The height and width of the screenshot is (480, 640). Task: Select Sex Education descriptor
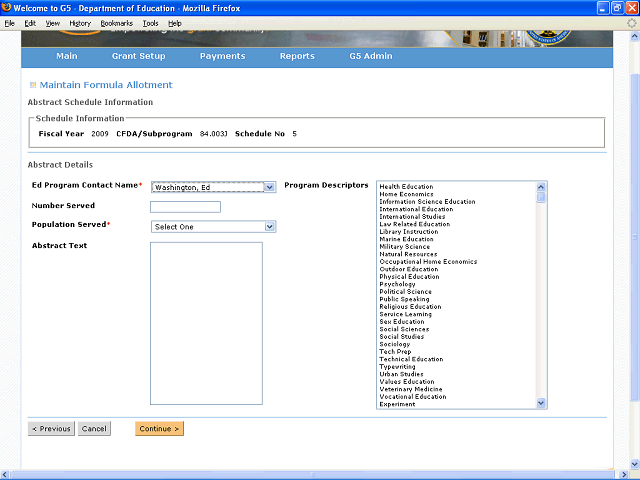pos(402,322)
